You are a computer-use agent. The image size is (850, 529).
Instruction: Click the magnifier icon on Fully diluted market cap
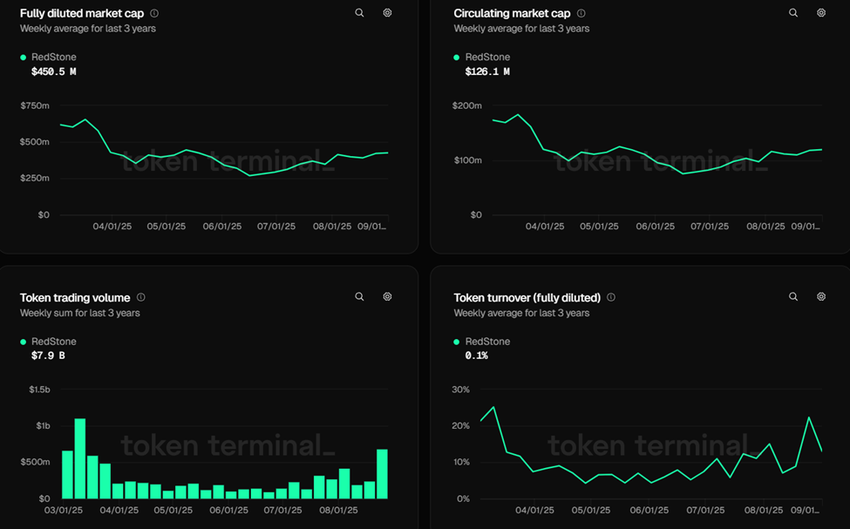point(359,13)
